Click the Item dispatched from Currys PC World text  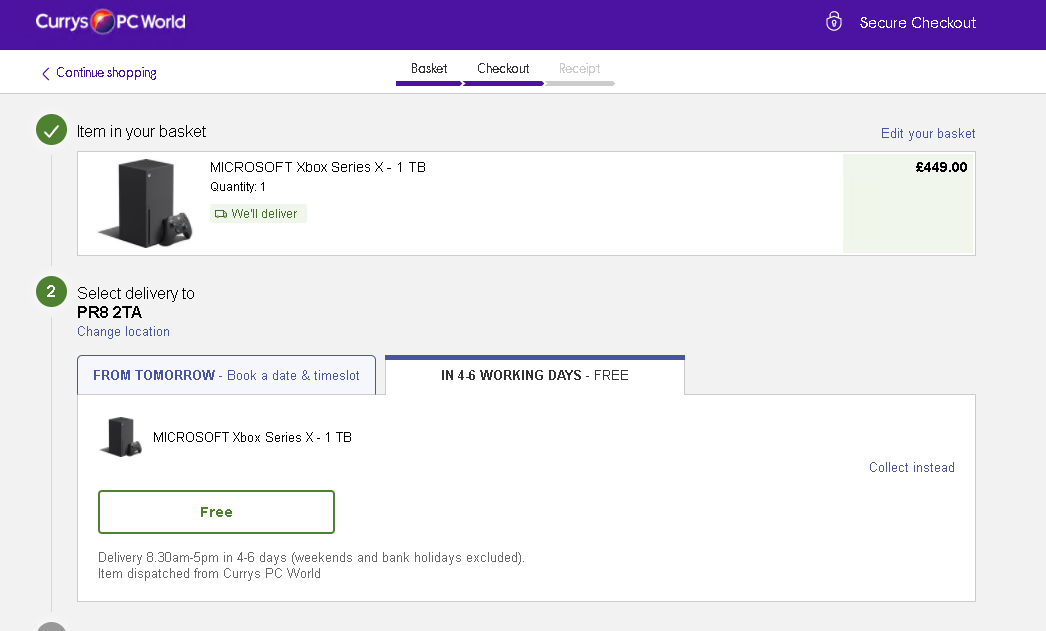209,574
